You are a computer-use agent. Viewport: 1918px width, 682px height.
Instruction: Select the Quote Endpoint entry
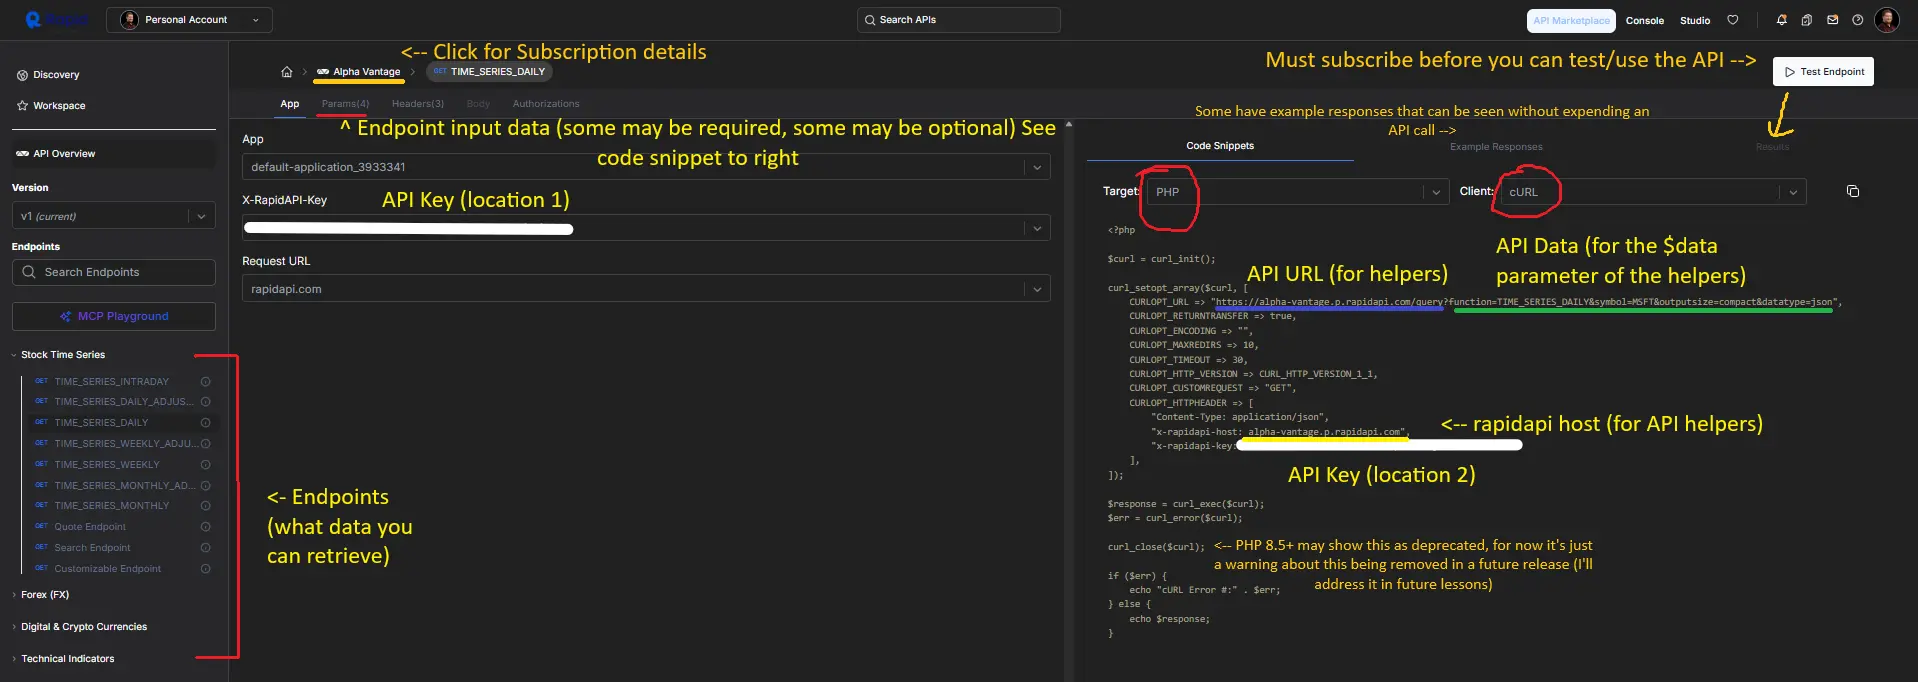pyautogui.click(x=90, y=527)
